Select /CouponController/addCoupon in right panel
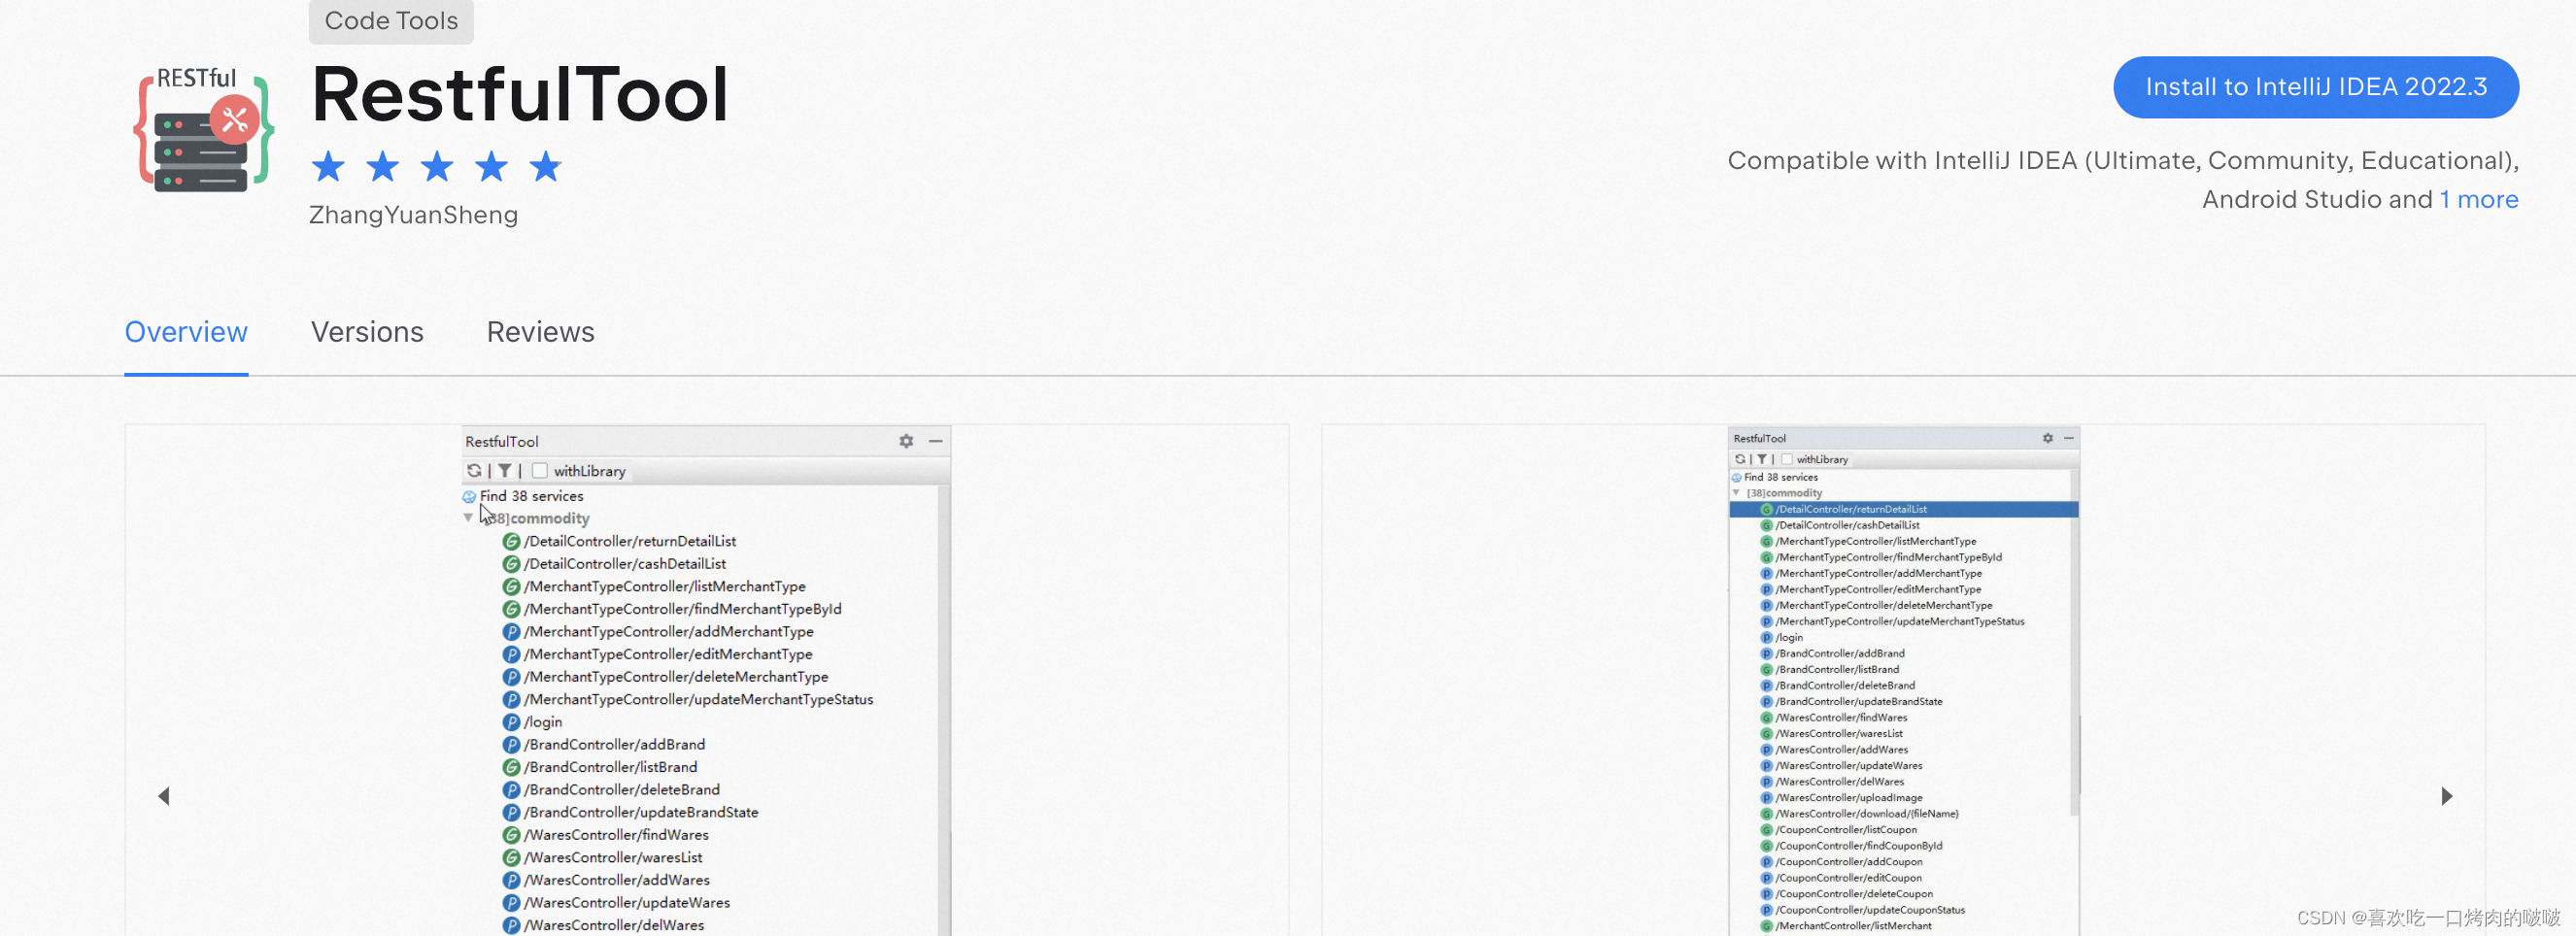2576x936 pixels. 1849,862
